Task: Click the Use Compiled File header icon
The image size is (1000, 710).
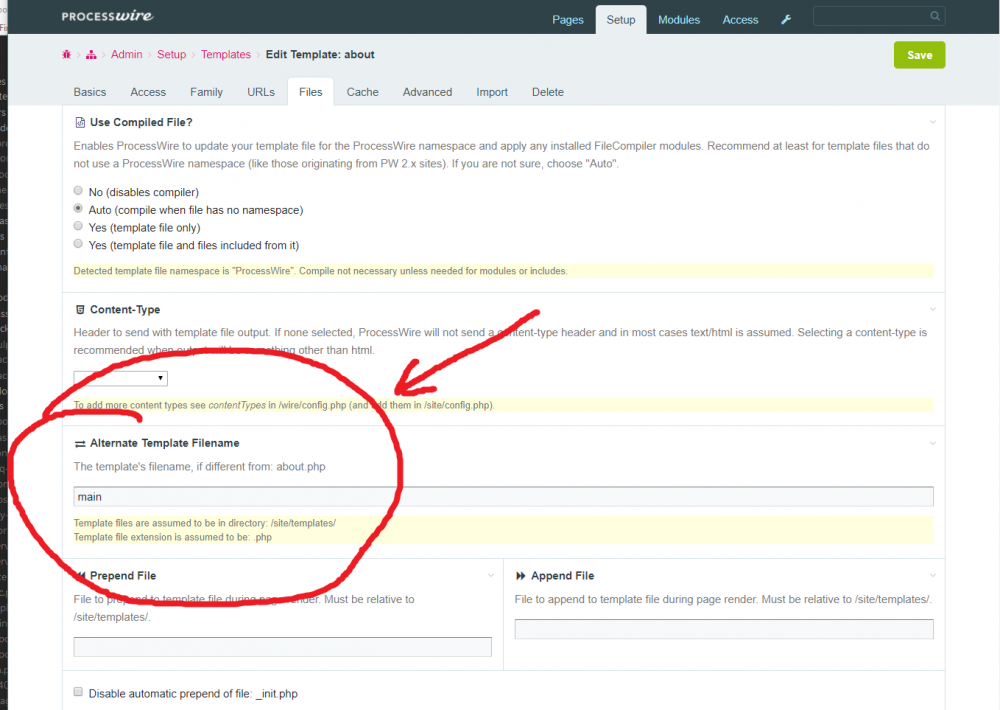Action: click(x=80, y=122)
